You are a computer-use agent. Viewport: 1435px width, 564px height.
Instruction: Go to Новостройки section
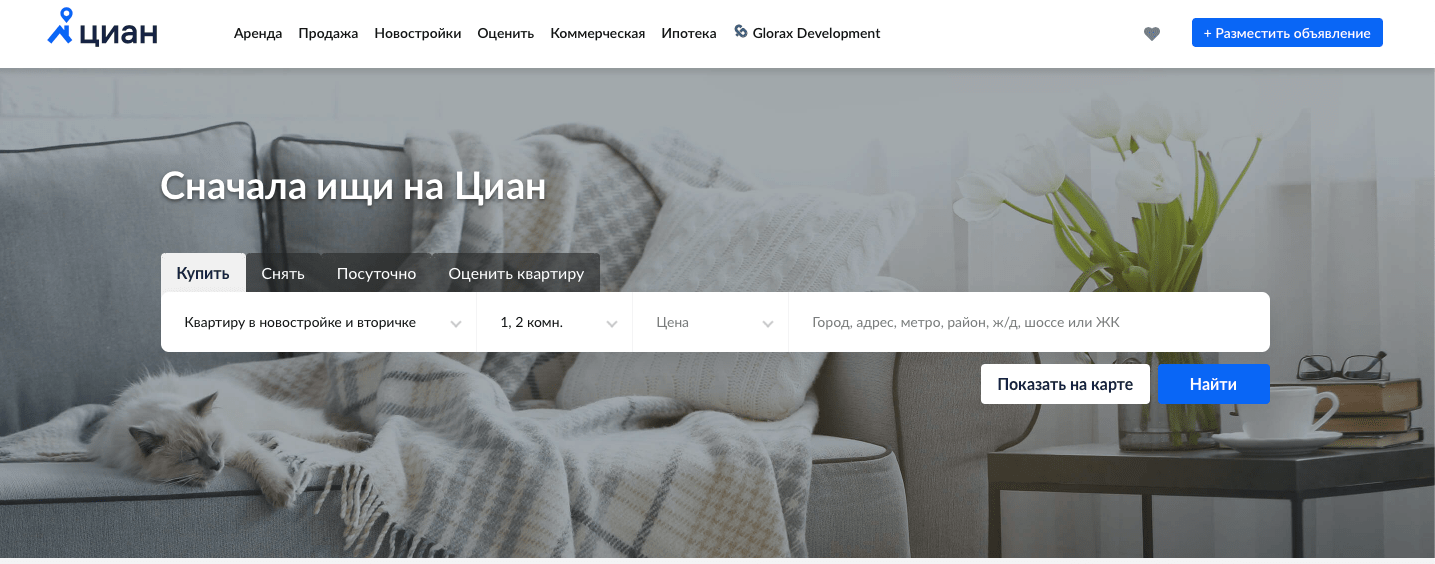[418, 33]
